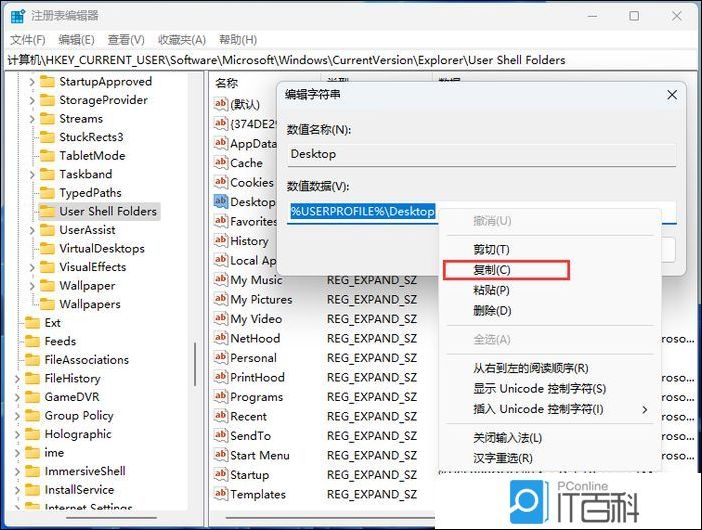Viewport: 702px width, 530px height.
Task: Click the (默认) string value icon
Action: [220, 104]
